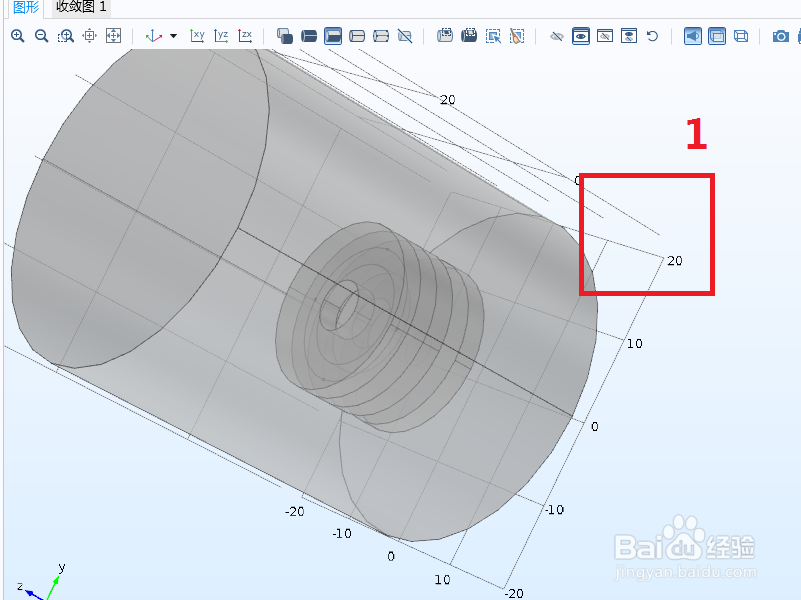Toggle the Wireframe Rendering icon
This screenshot has width=801, height=600.
coord(741,36)
